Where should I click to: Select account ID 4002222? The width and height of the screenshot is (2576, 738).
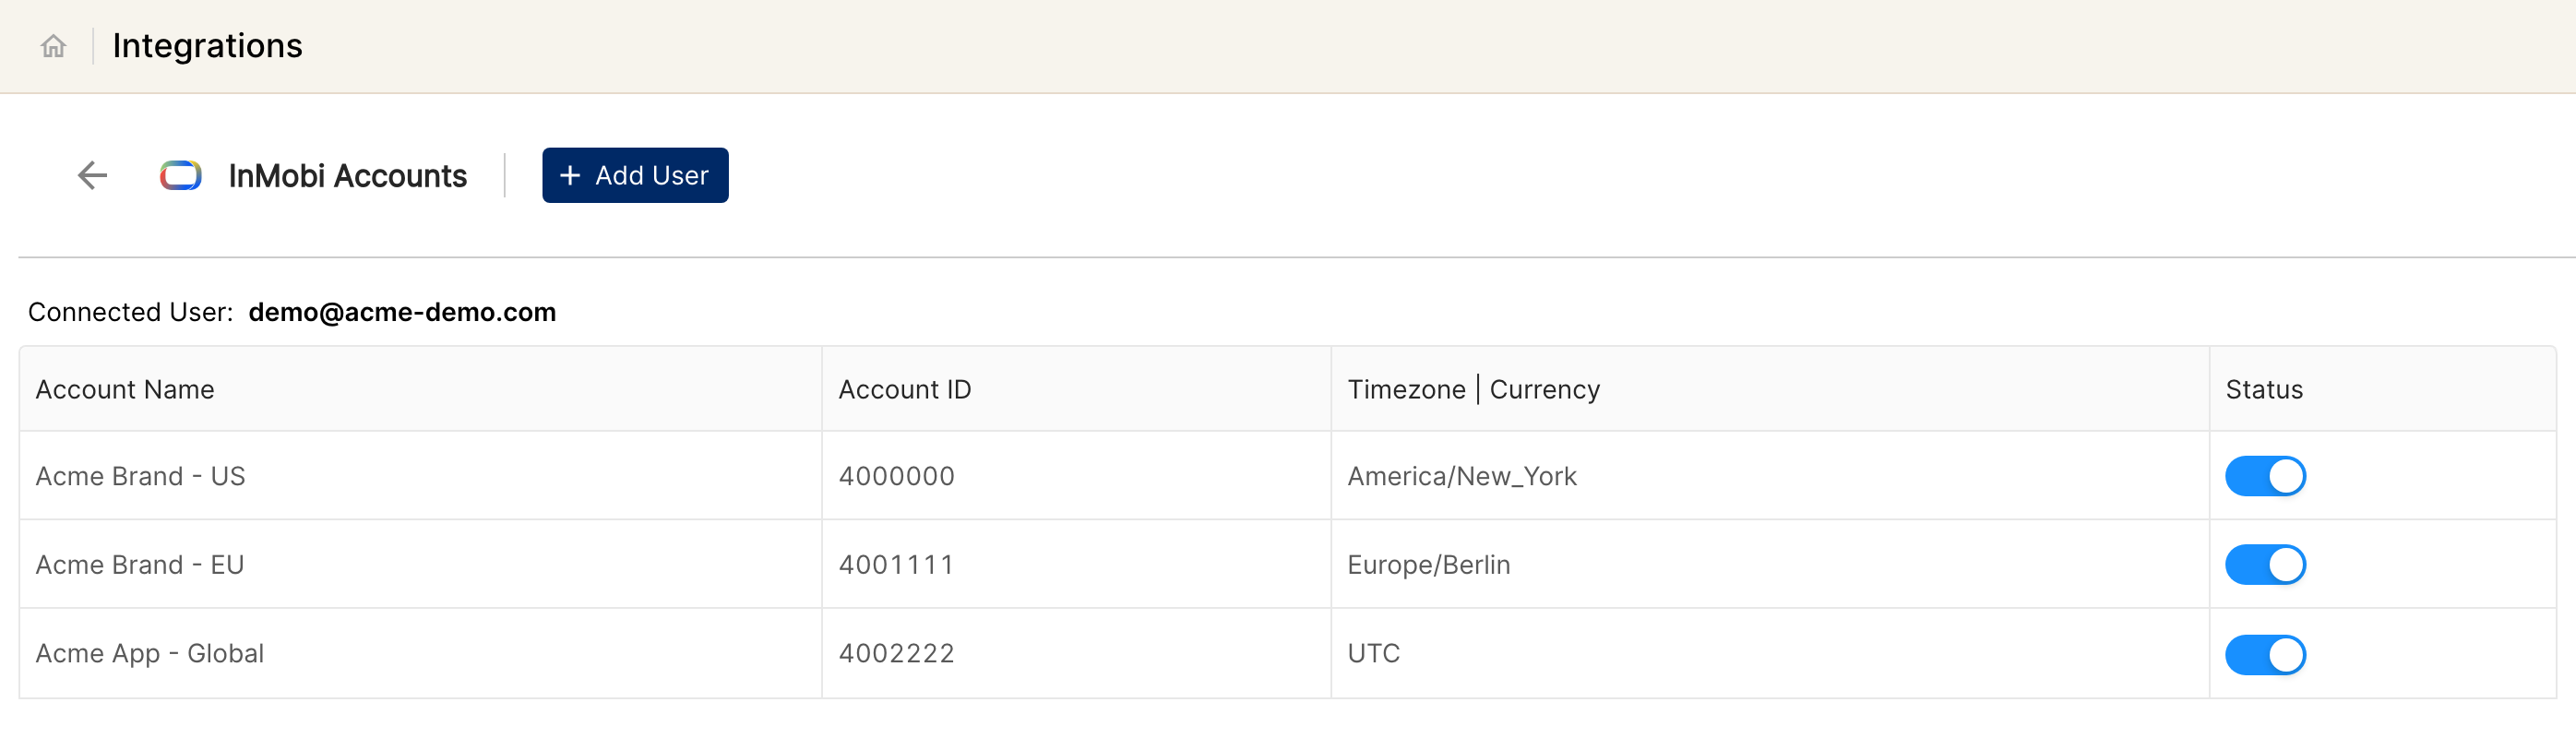(896, 653)
